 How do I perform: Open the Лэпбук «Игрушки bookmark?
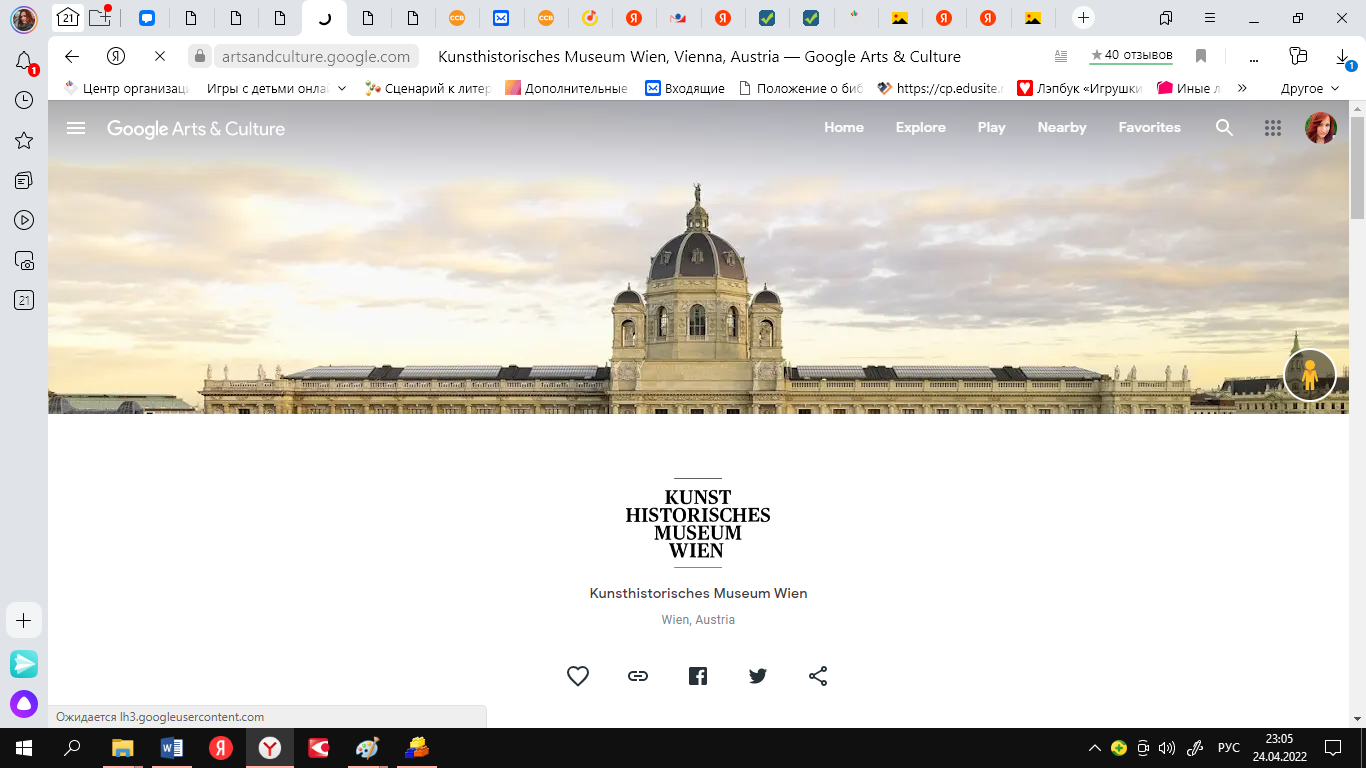click(1080, 88)
